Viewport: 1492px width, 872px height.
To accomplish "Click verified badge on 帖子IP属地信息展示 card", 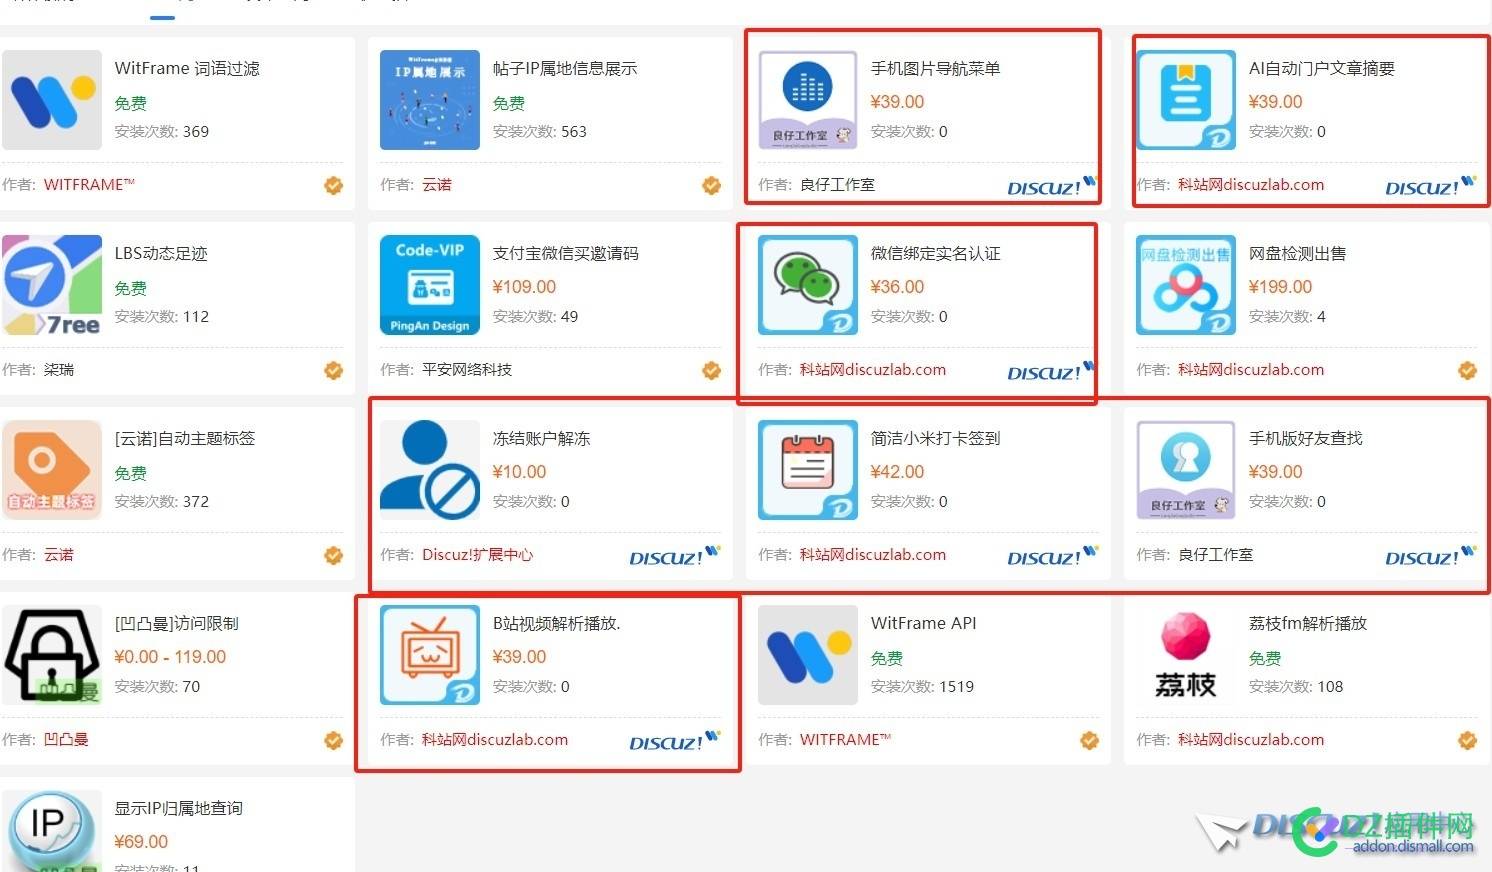I will click(712, 185).
